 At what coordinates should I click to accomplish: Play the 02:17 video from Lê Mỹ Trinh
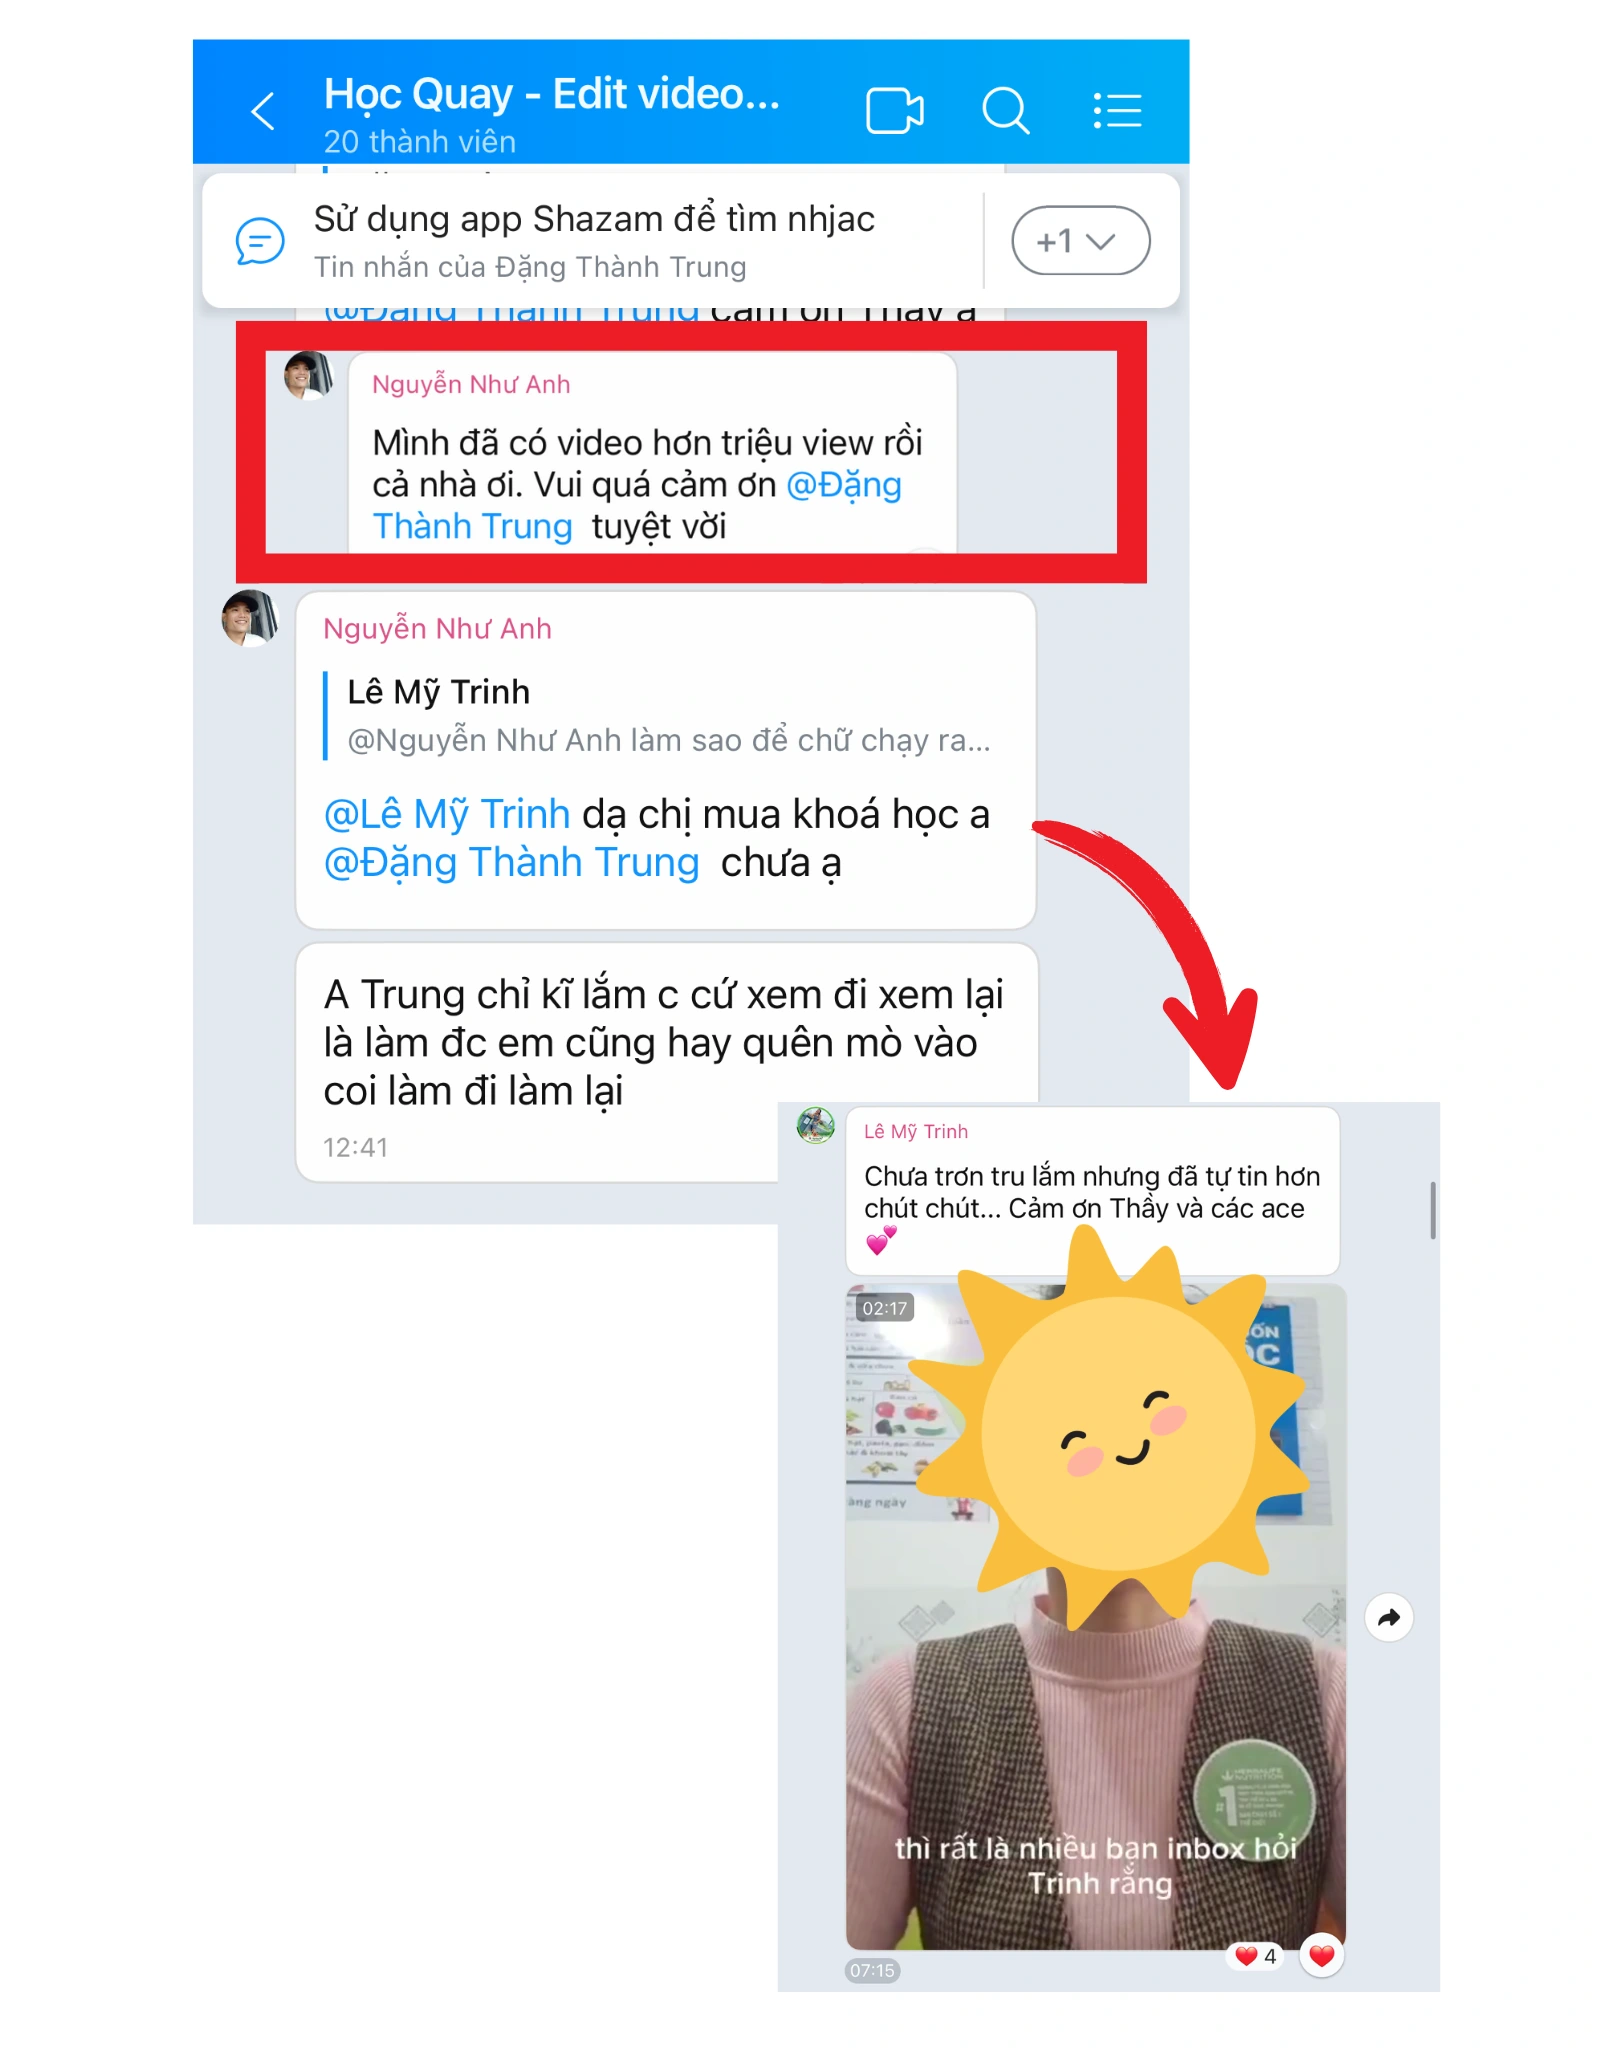point(1096,1617)
